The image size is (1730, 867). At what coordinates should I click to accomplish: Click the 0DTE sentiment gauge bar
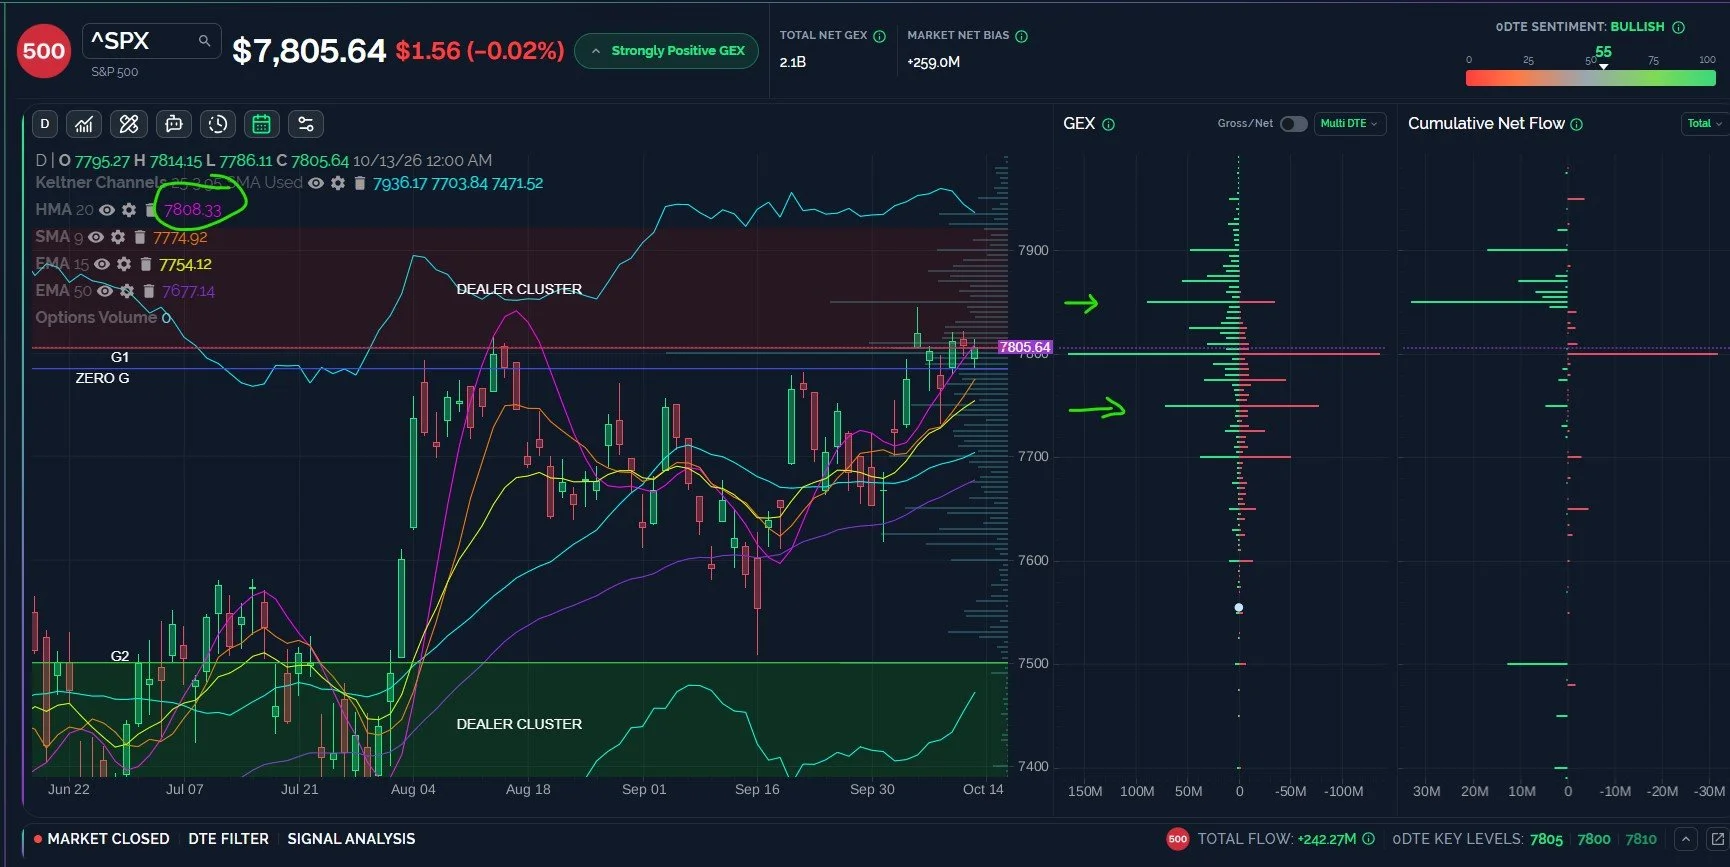coord(1591,78)
